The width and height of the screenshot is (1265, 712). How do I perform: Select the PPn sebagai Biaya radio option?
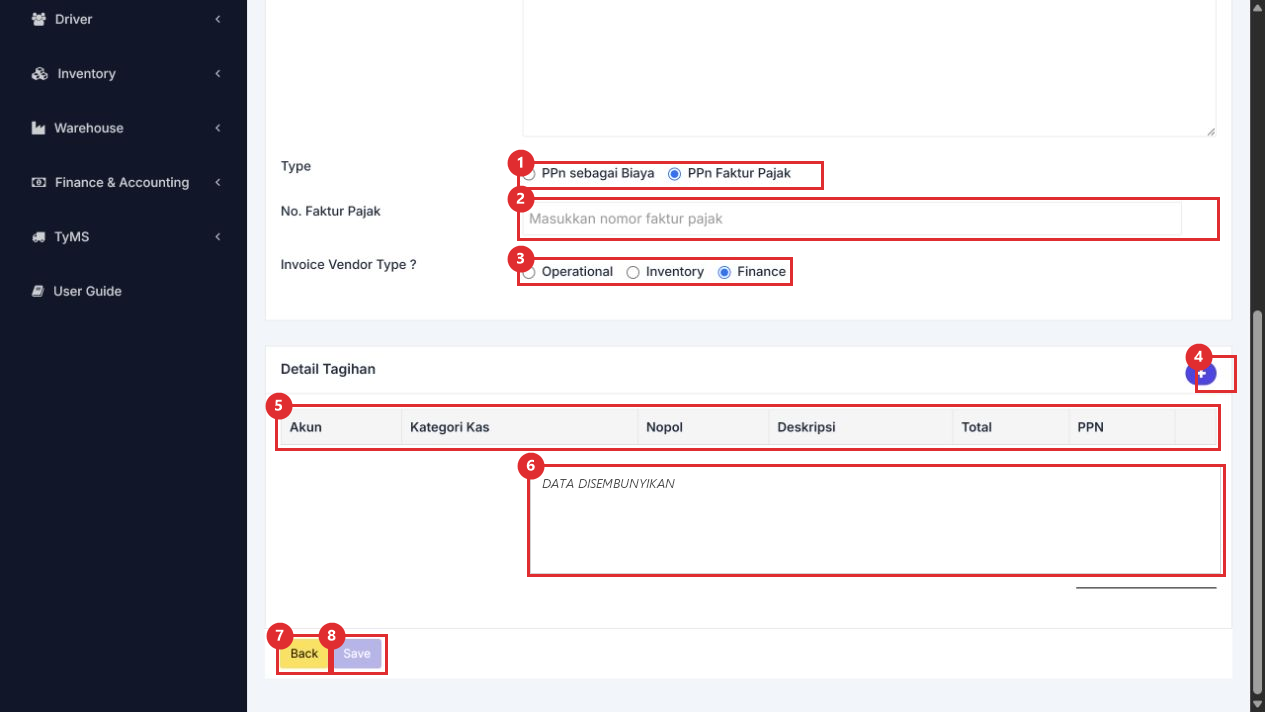pyautogui.click(x=530, y=173)
